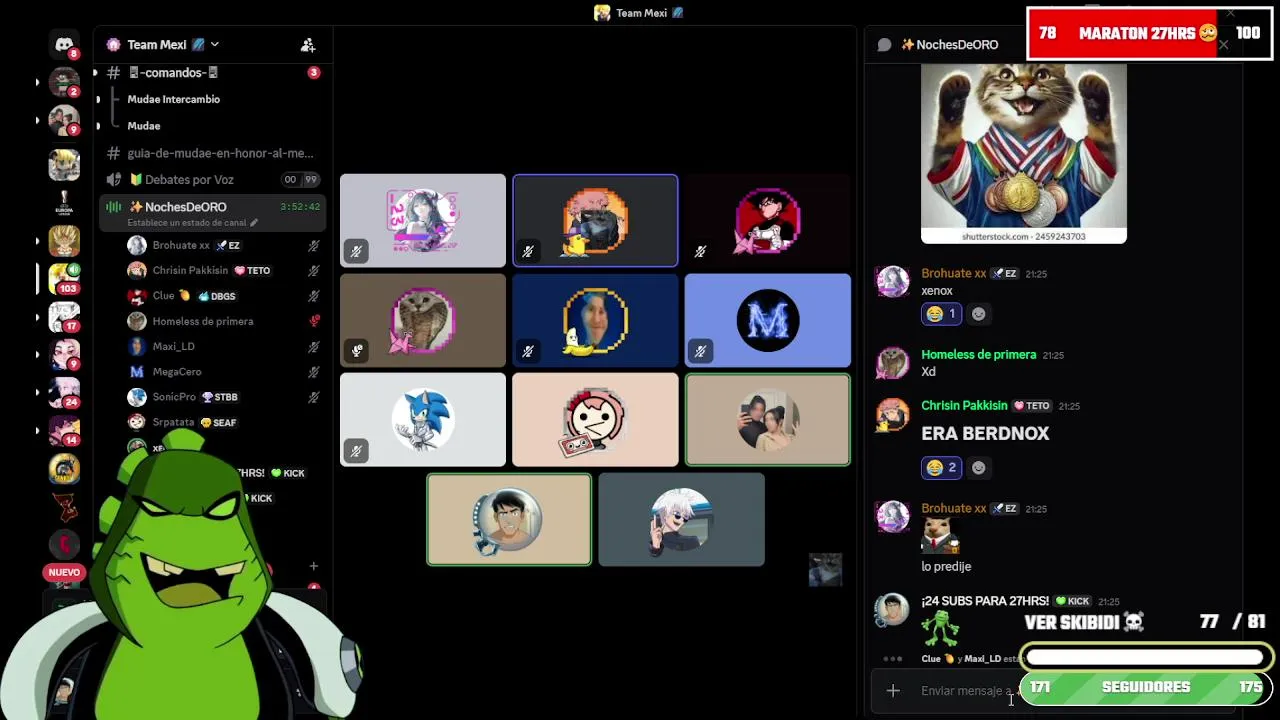Expand the folder arrow beside badge 2 server
This screenshot has height=720, width=1280.
point(38,82)
